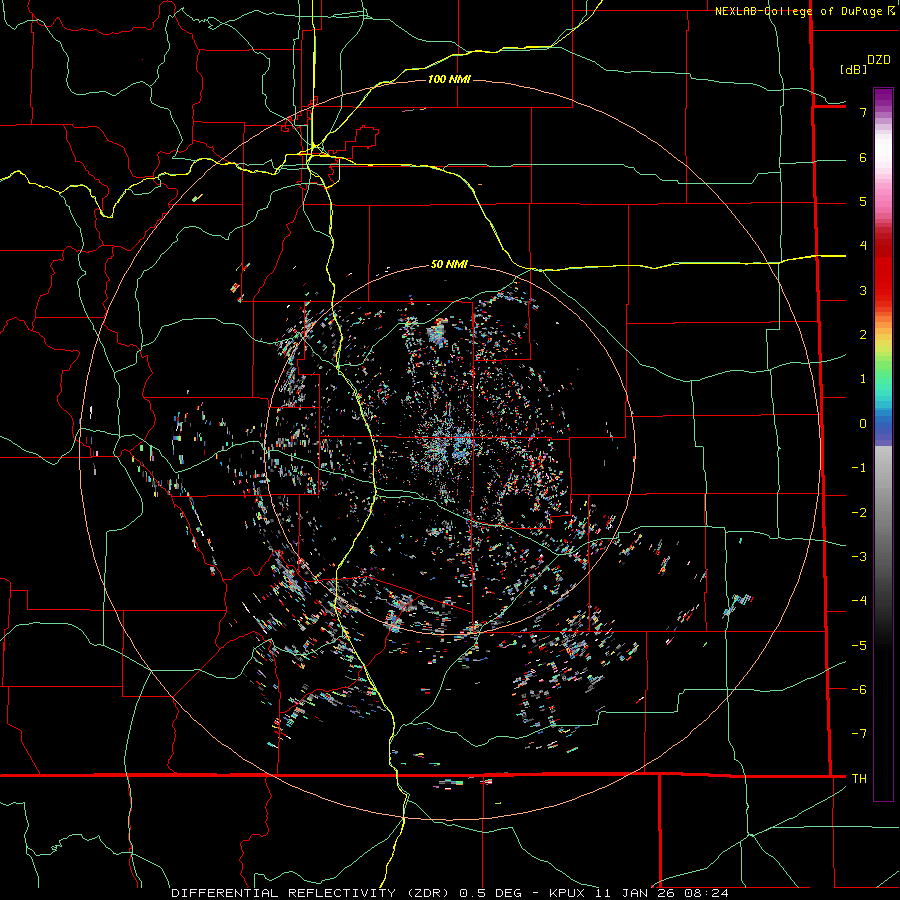Click the "[dB]" units label

point(854,69)
